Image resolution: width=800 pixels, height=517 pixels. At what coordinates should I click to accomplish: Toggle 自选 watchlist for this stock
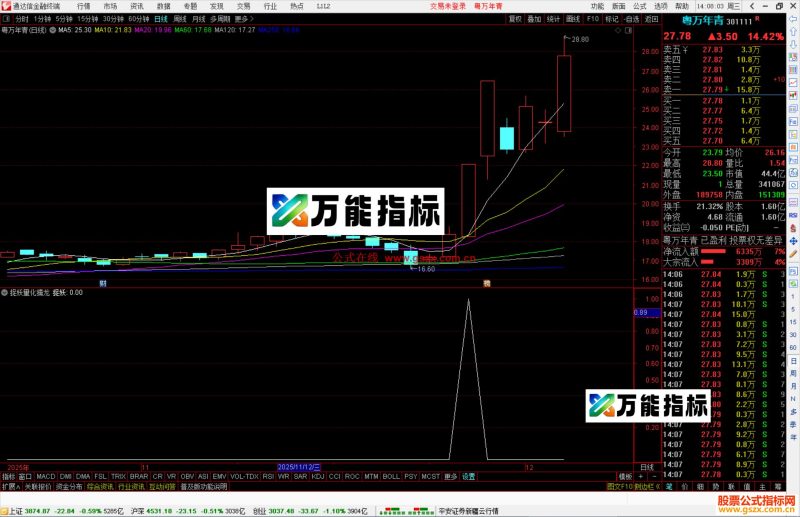[x=632, y=19]
